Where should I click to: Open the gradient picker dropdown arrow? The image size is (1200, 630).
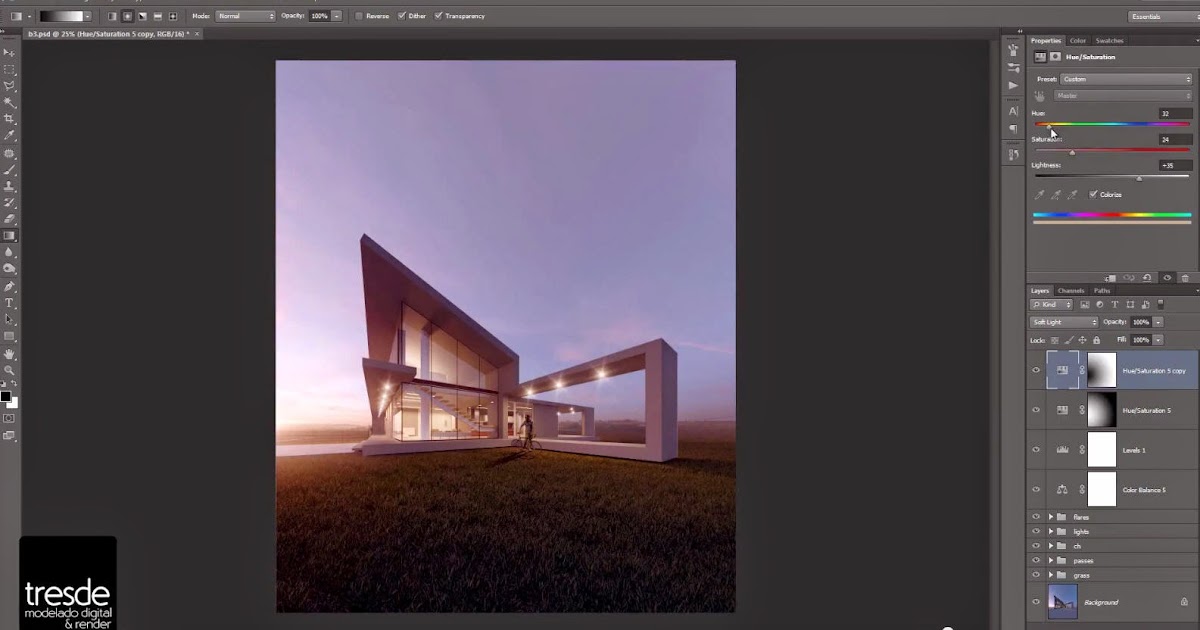coord(88,16)
